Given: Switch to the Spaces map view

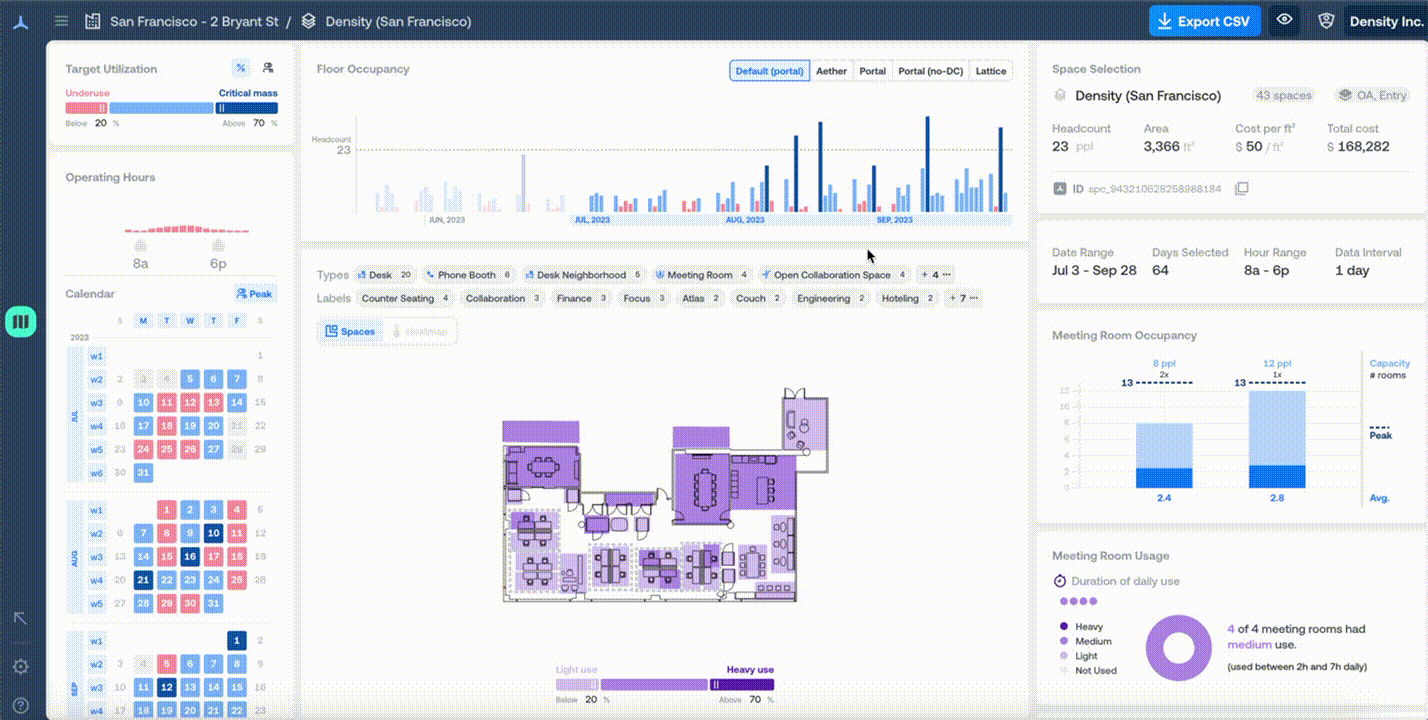Looking at the screenshot, I should coord(351,331).
